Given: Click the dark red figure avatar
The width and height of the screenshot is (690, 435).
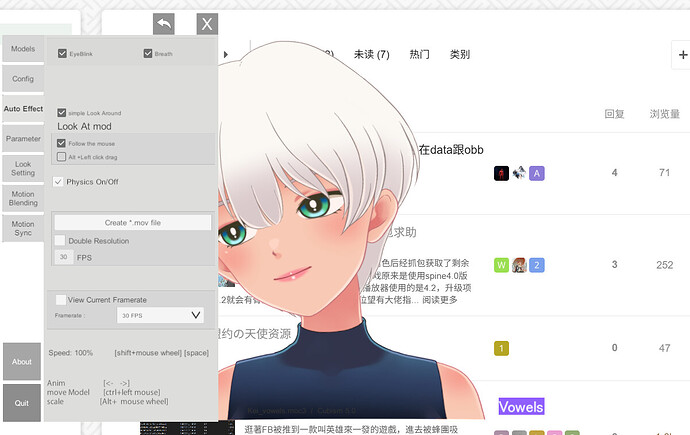Looking at the screenshot, I should [x=501, y=173].
